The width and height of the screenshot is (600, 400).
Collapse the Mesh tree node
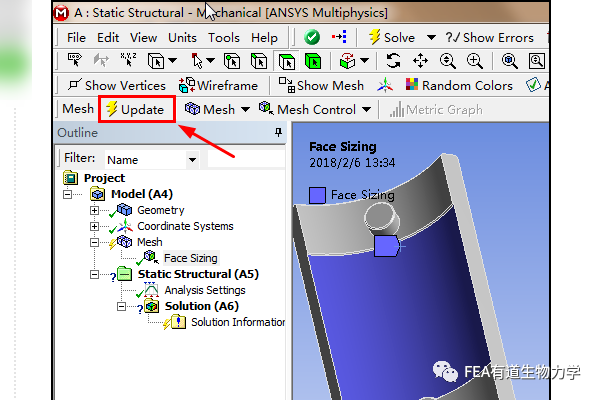tap(94, 243)
